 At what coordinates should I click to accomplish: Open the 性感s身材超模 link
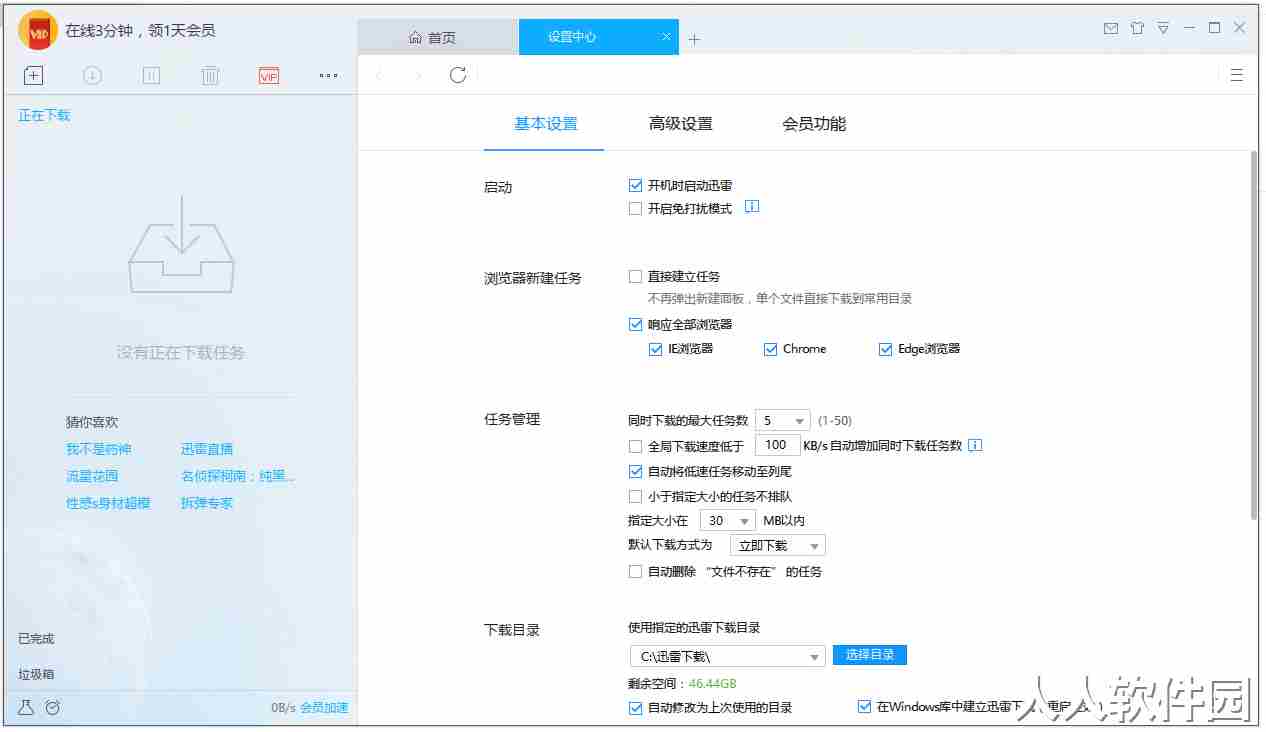(x=108, y=503)
